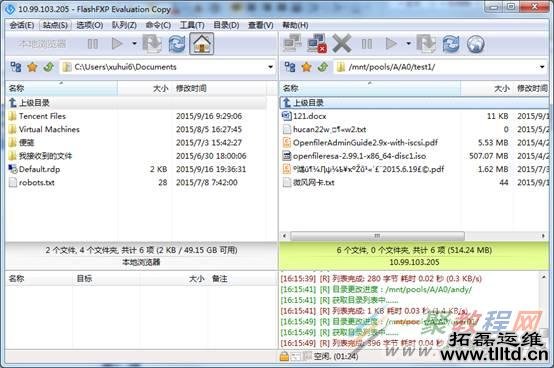Select local 上级目录 parent entry
The height and width of the screenshot is (368, 554).
coord(136,103)
